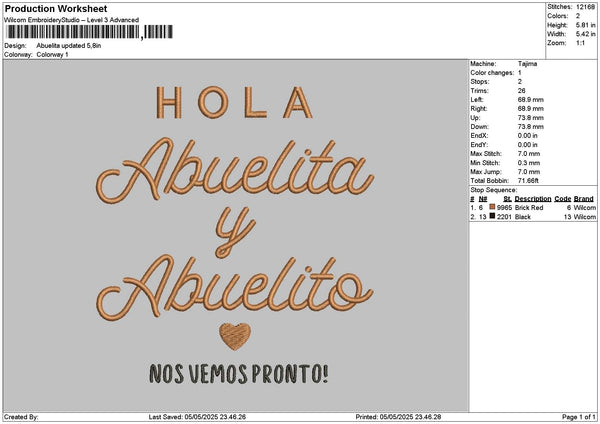Click the script letter y in the design

tap(232, 225)
